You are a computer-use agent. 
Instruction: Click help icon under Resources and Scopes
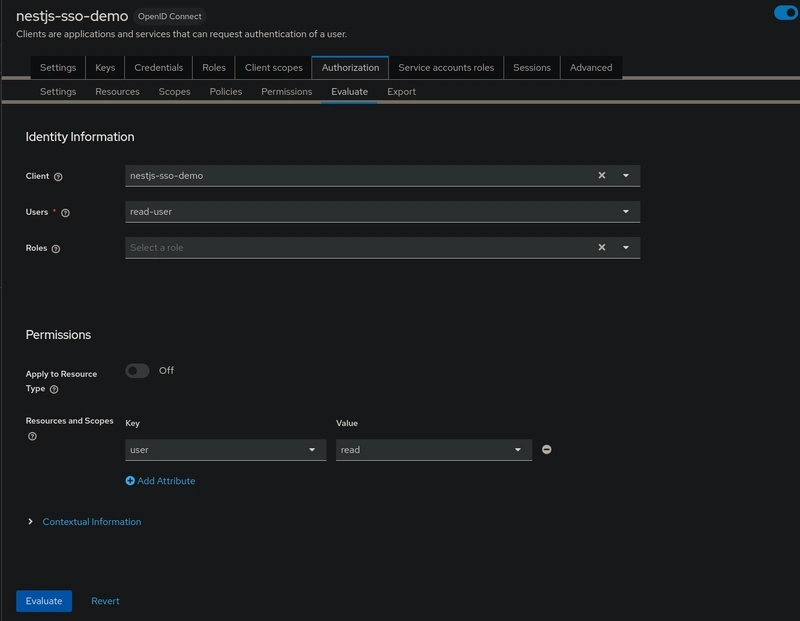click(32, 436)
